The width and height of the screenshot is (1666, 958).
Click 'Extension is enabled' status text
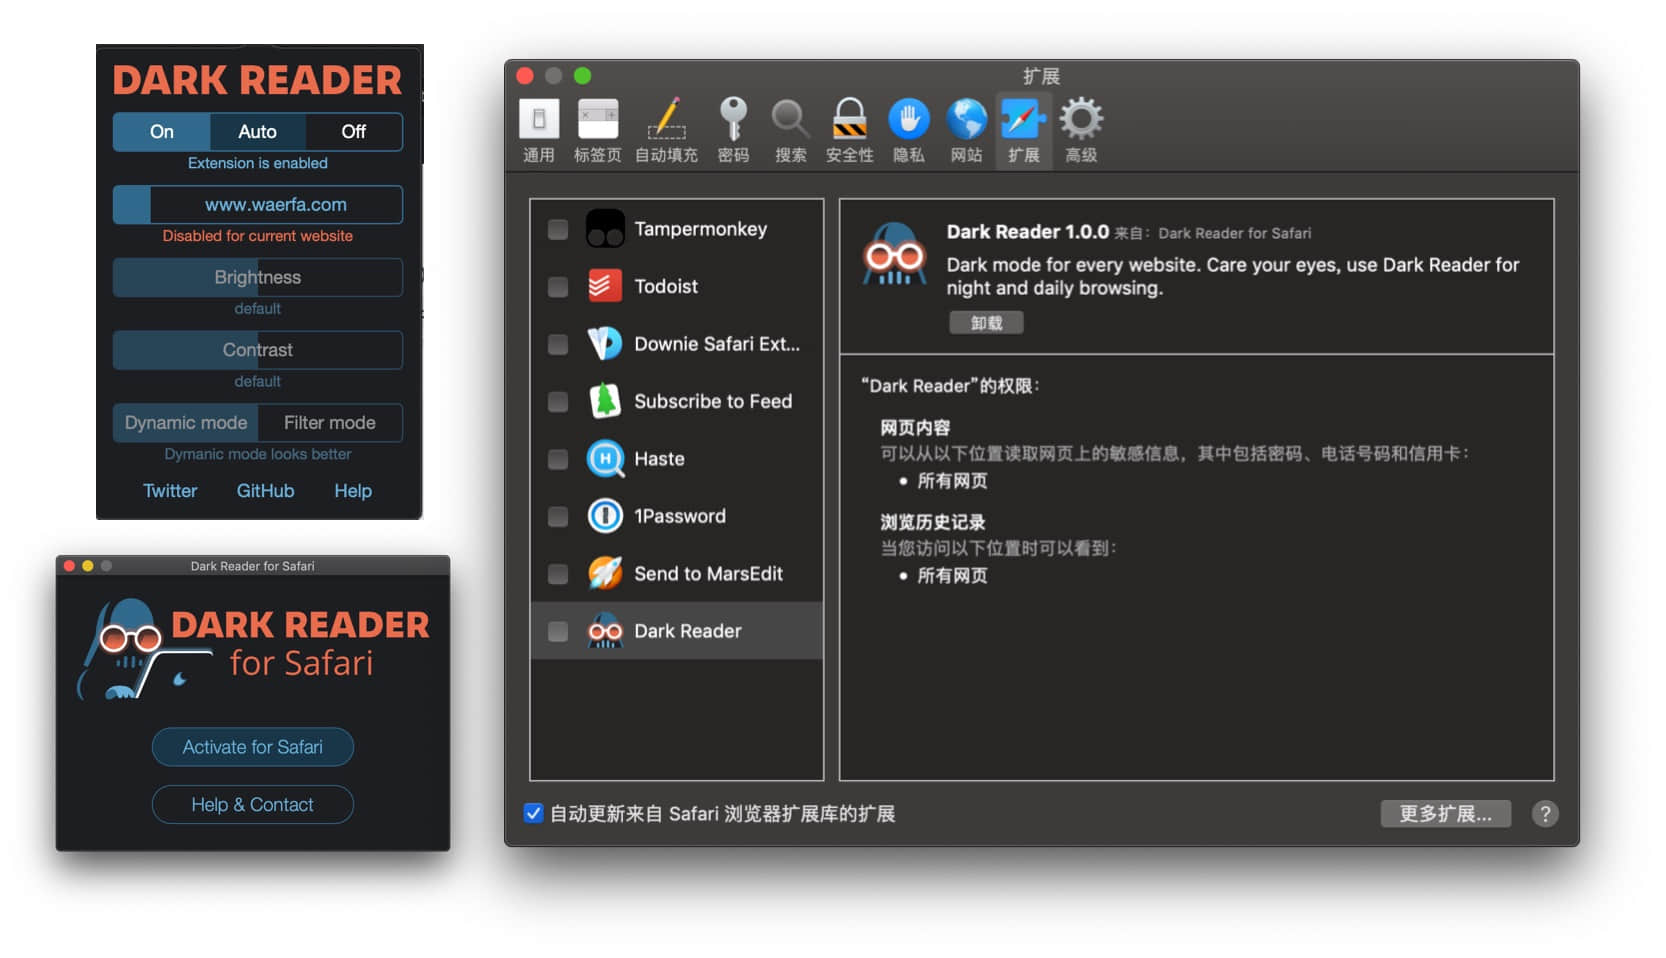click(258, 163)
